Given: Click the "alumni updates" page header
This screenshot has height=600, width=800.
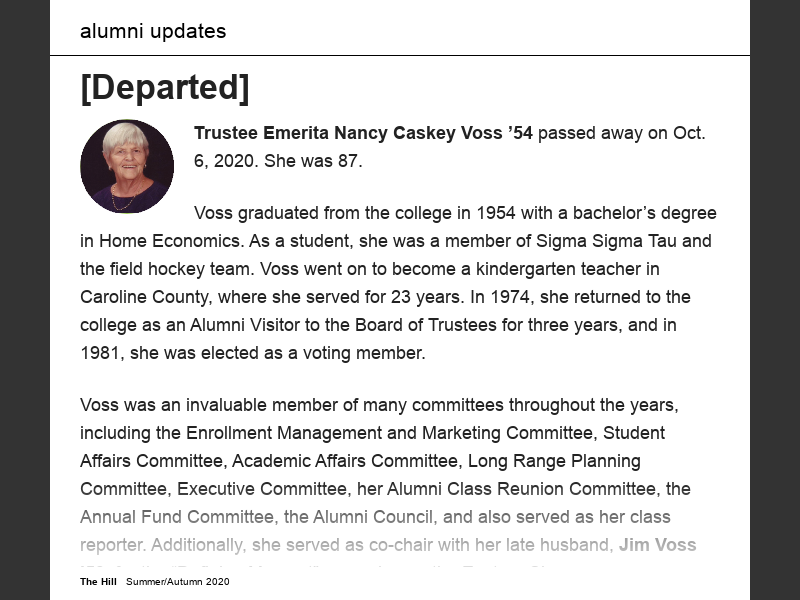Looking at the screenshot, I should click(153, 31).
